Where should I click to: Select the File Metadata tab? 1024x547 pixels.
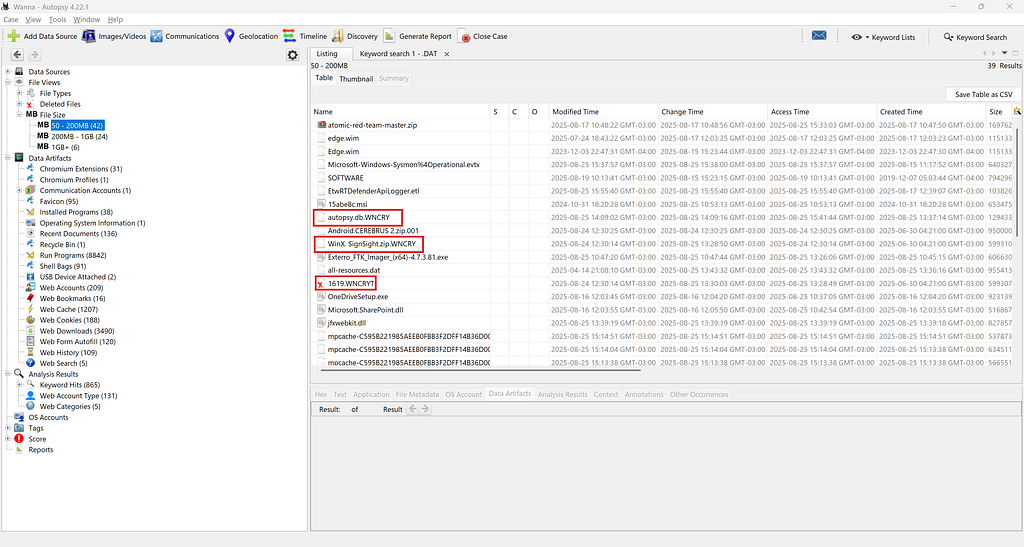[x=417, y=394]
